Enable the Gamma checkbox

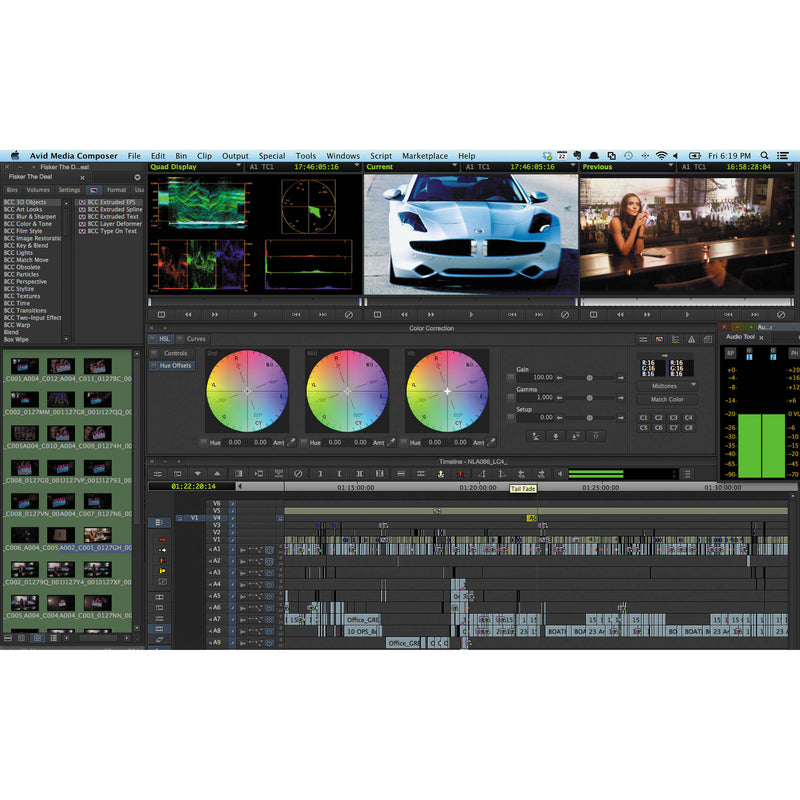coord(511,397)
